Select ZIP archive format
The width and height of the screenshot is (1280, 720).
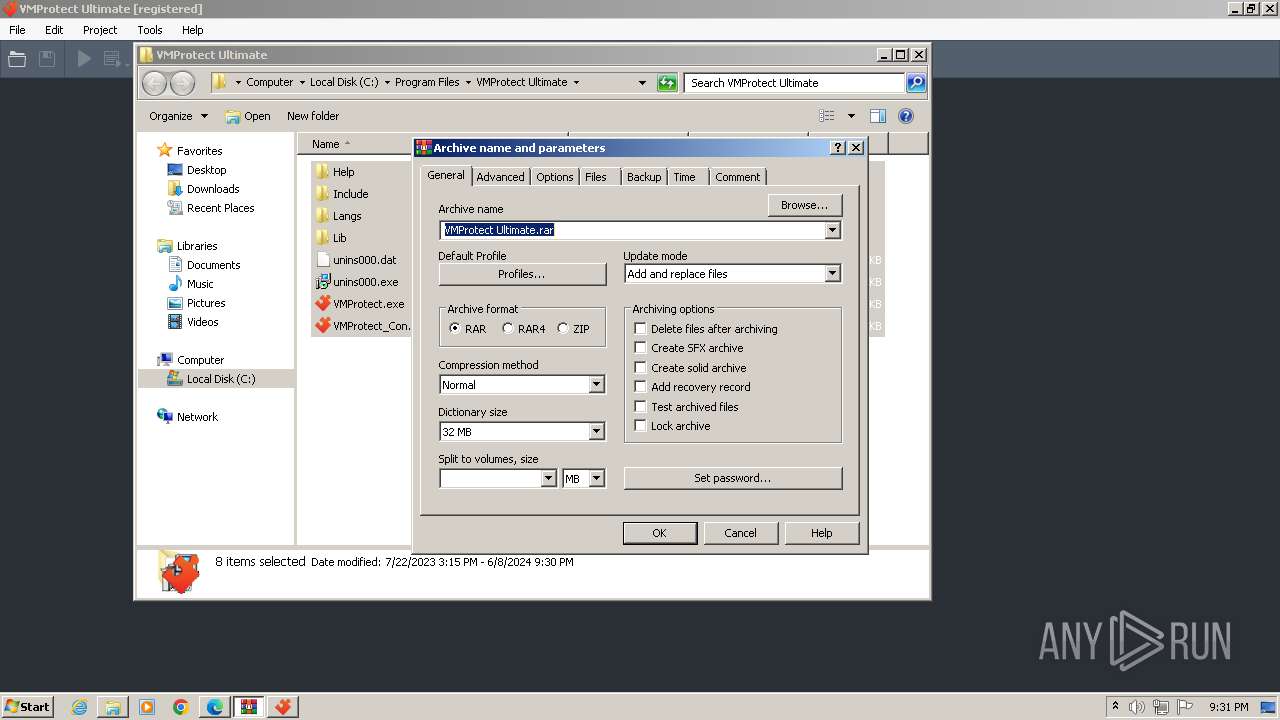(x=563, y=329)
